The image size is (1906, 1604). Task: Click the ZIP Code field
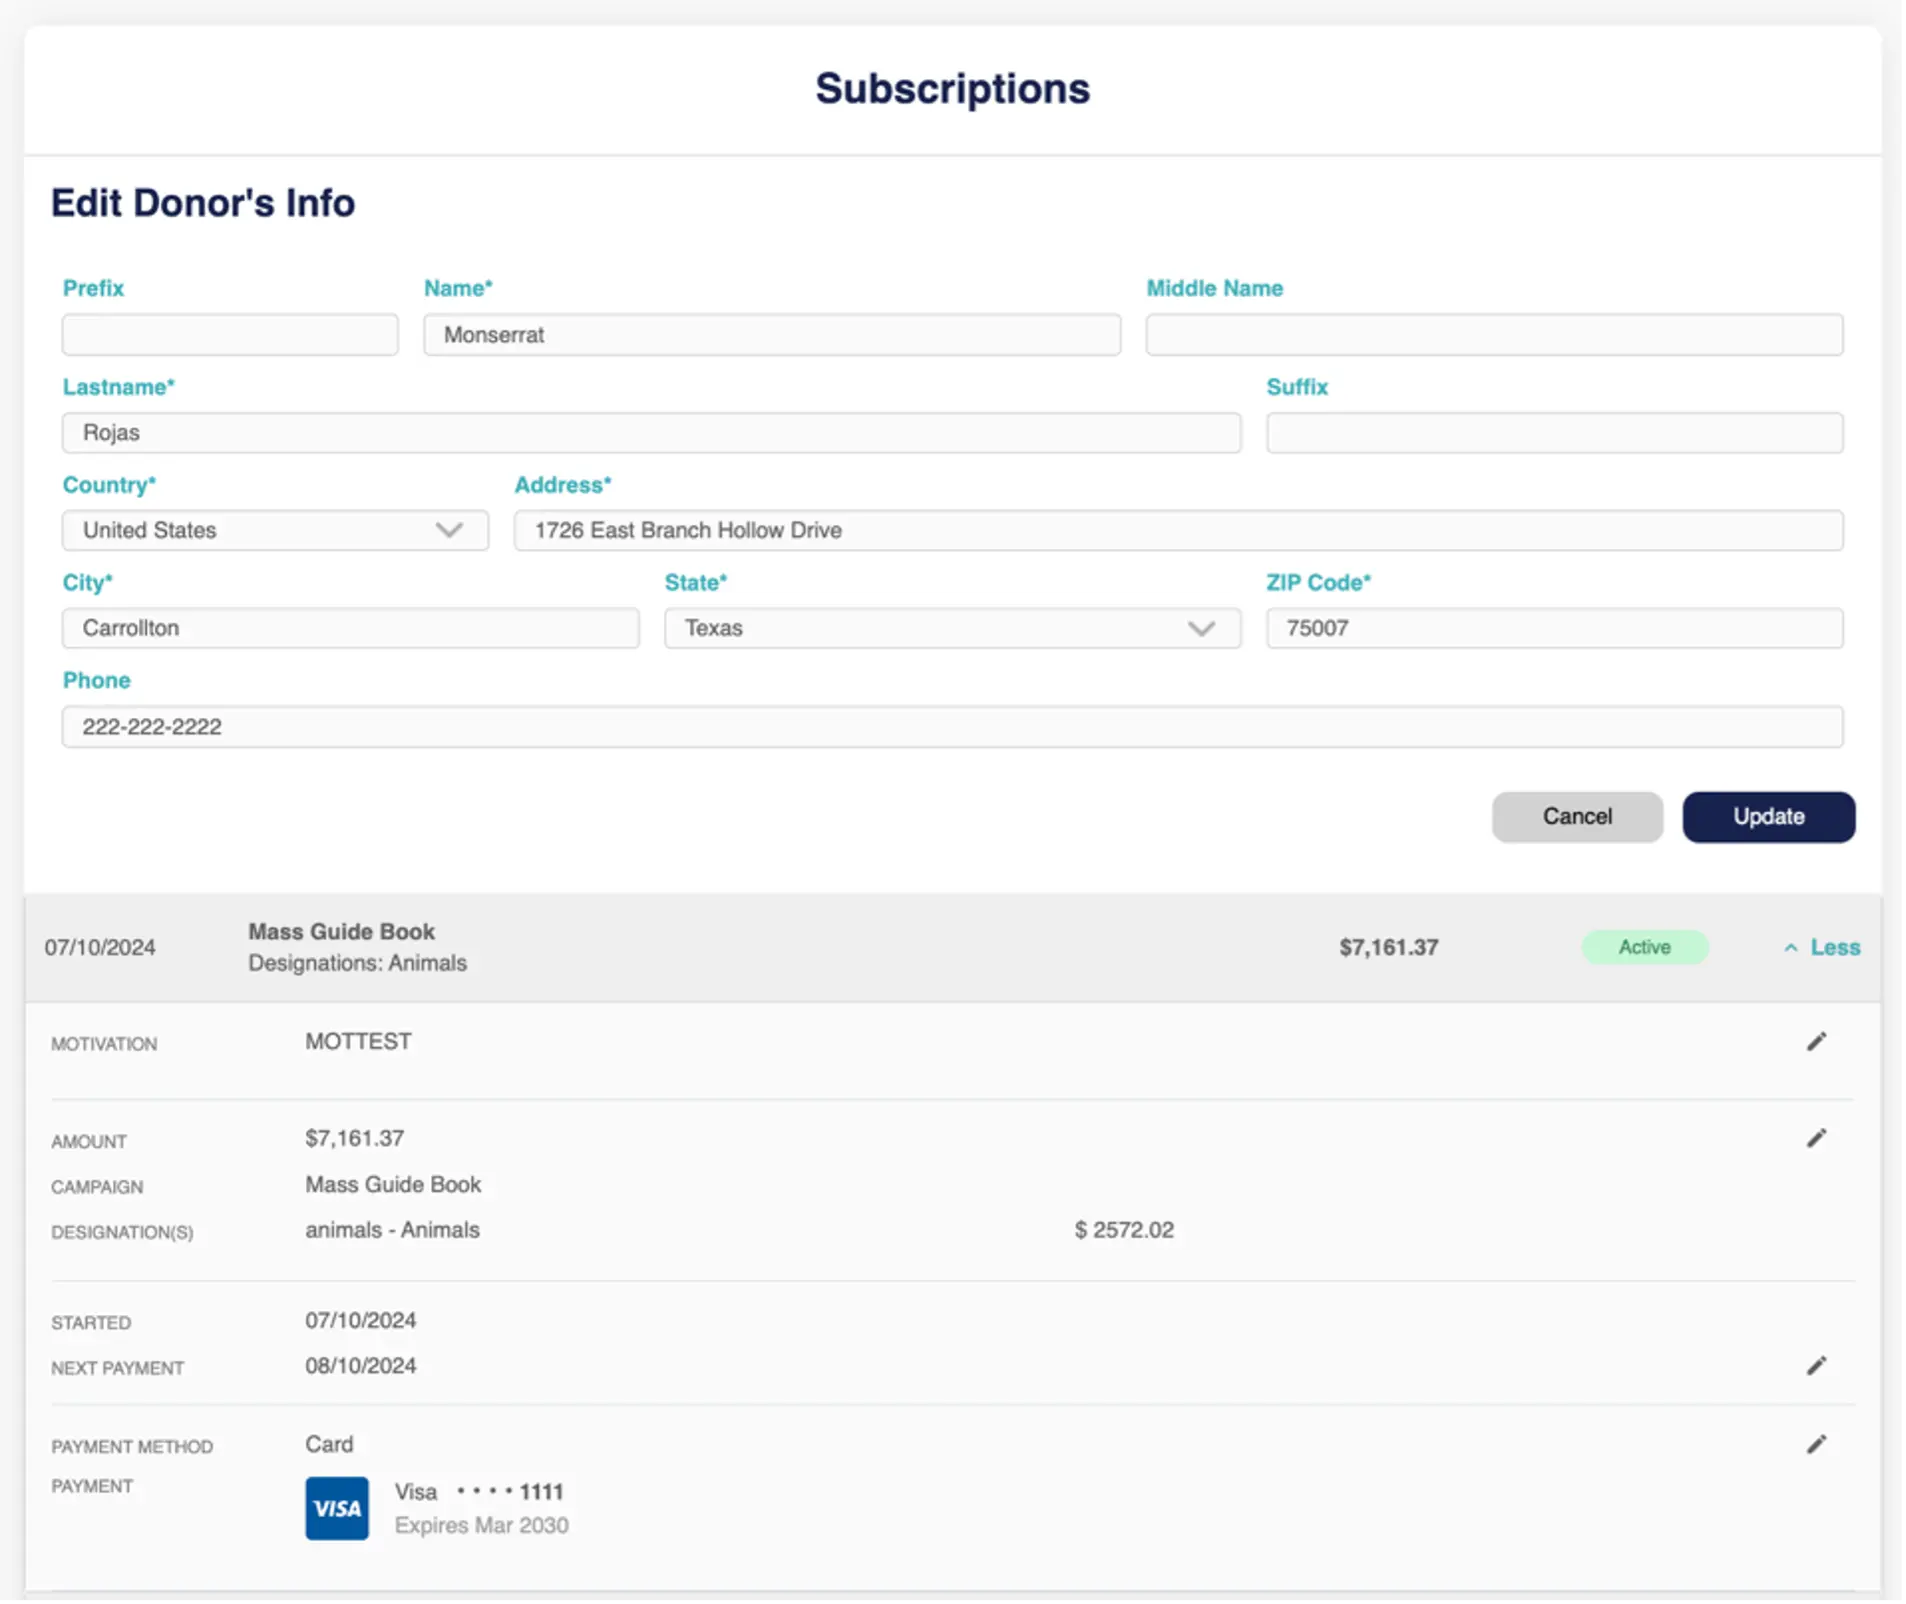(x=1554, y=628)
